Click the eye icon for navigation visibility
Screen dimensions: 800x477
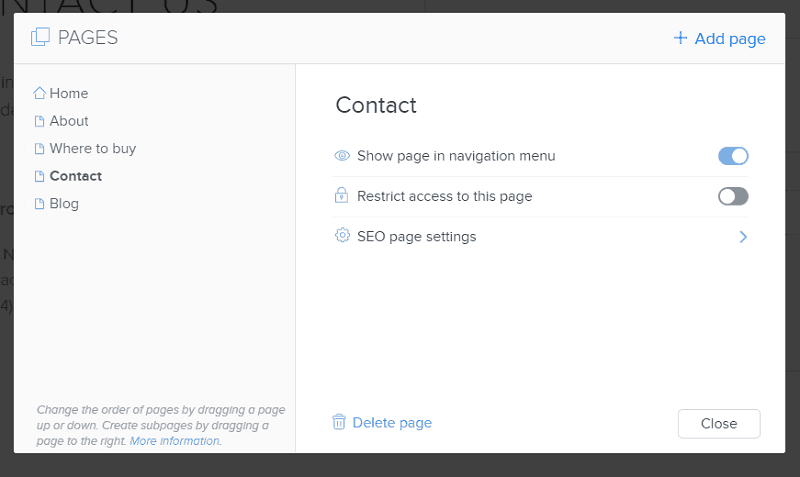[x=342, y=156]
